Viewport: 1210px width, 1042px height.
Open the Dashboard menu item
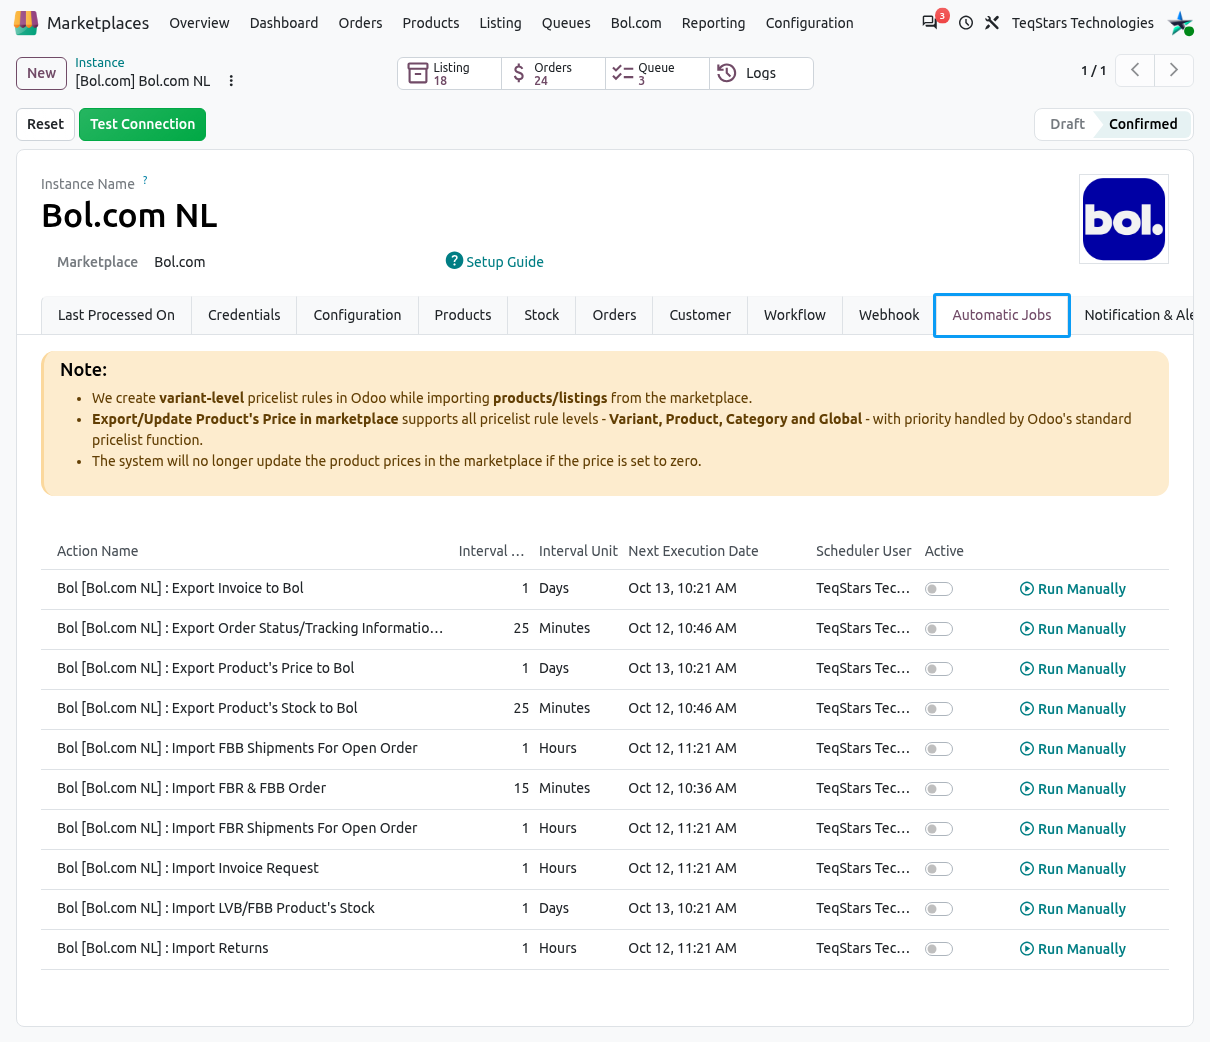point(284,23)
